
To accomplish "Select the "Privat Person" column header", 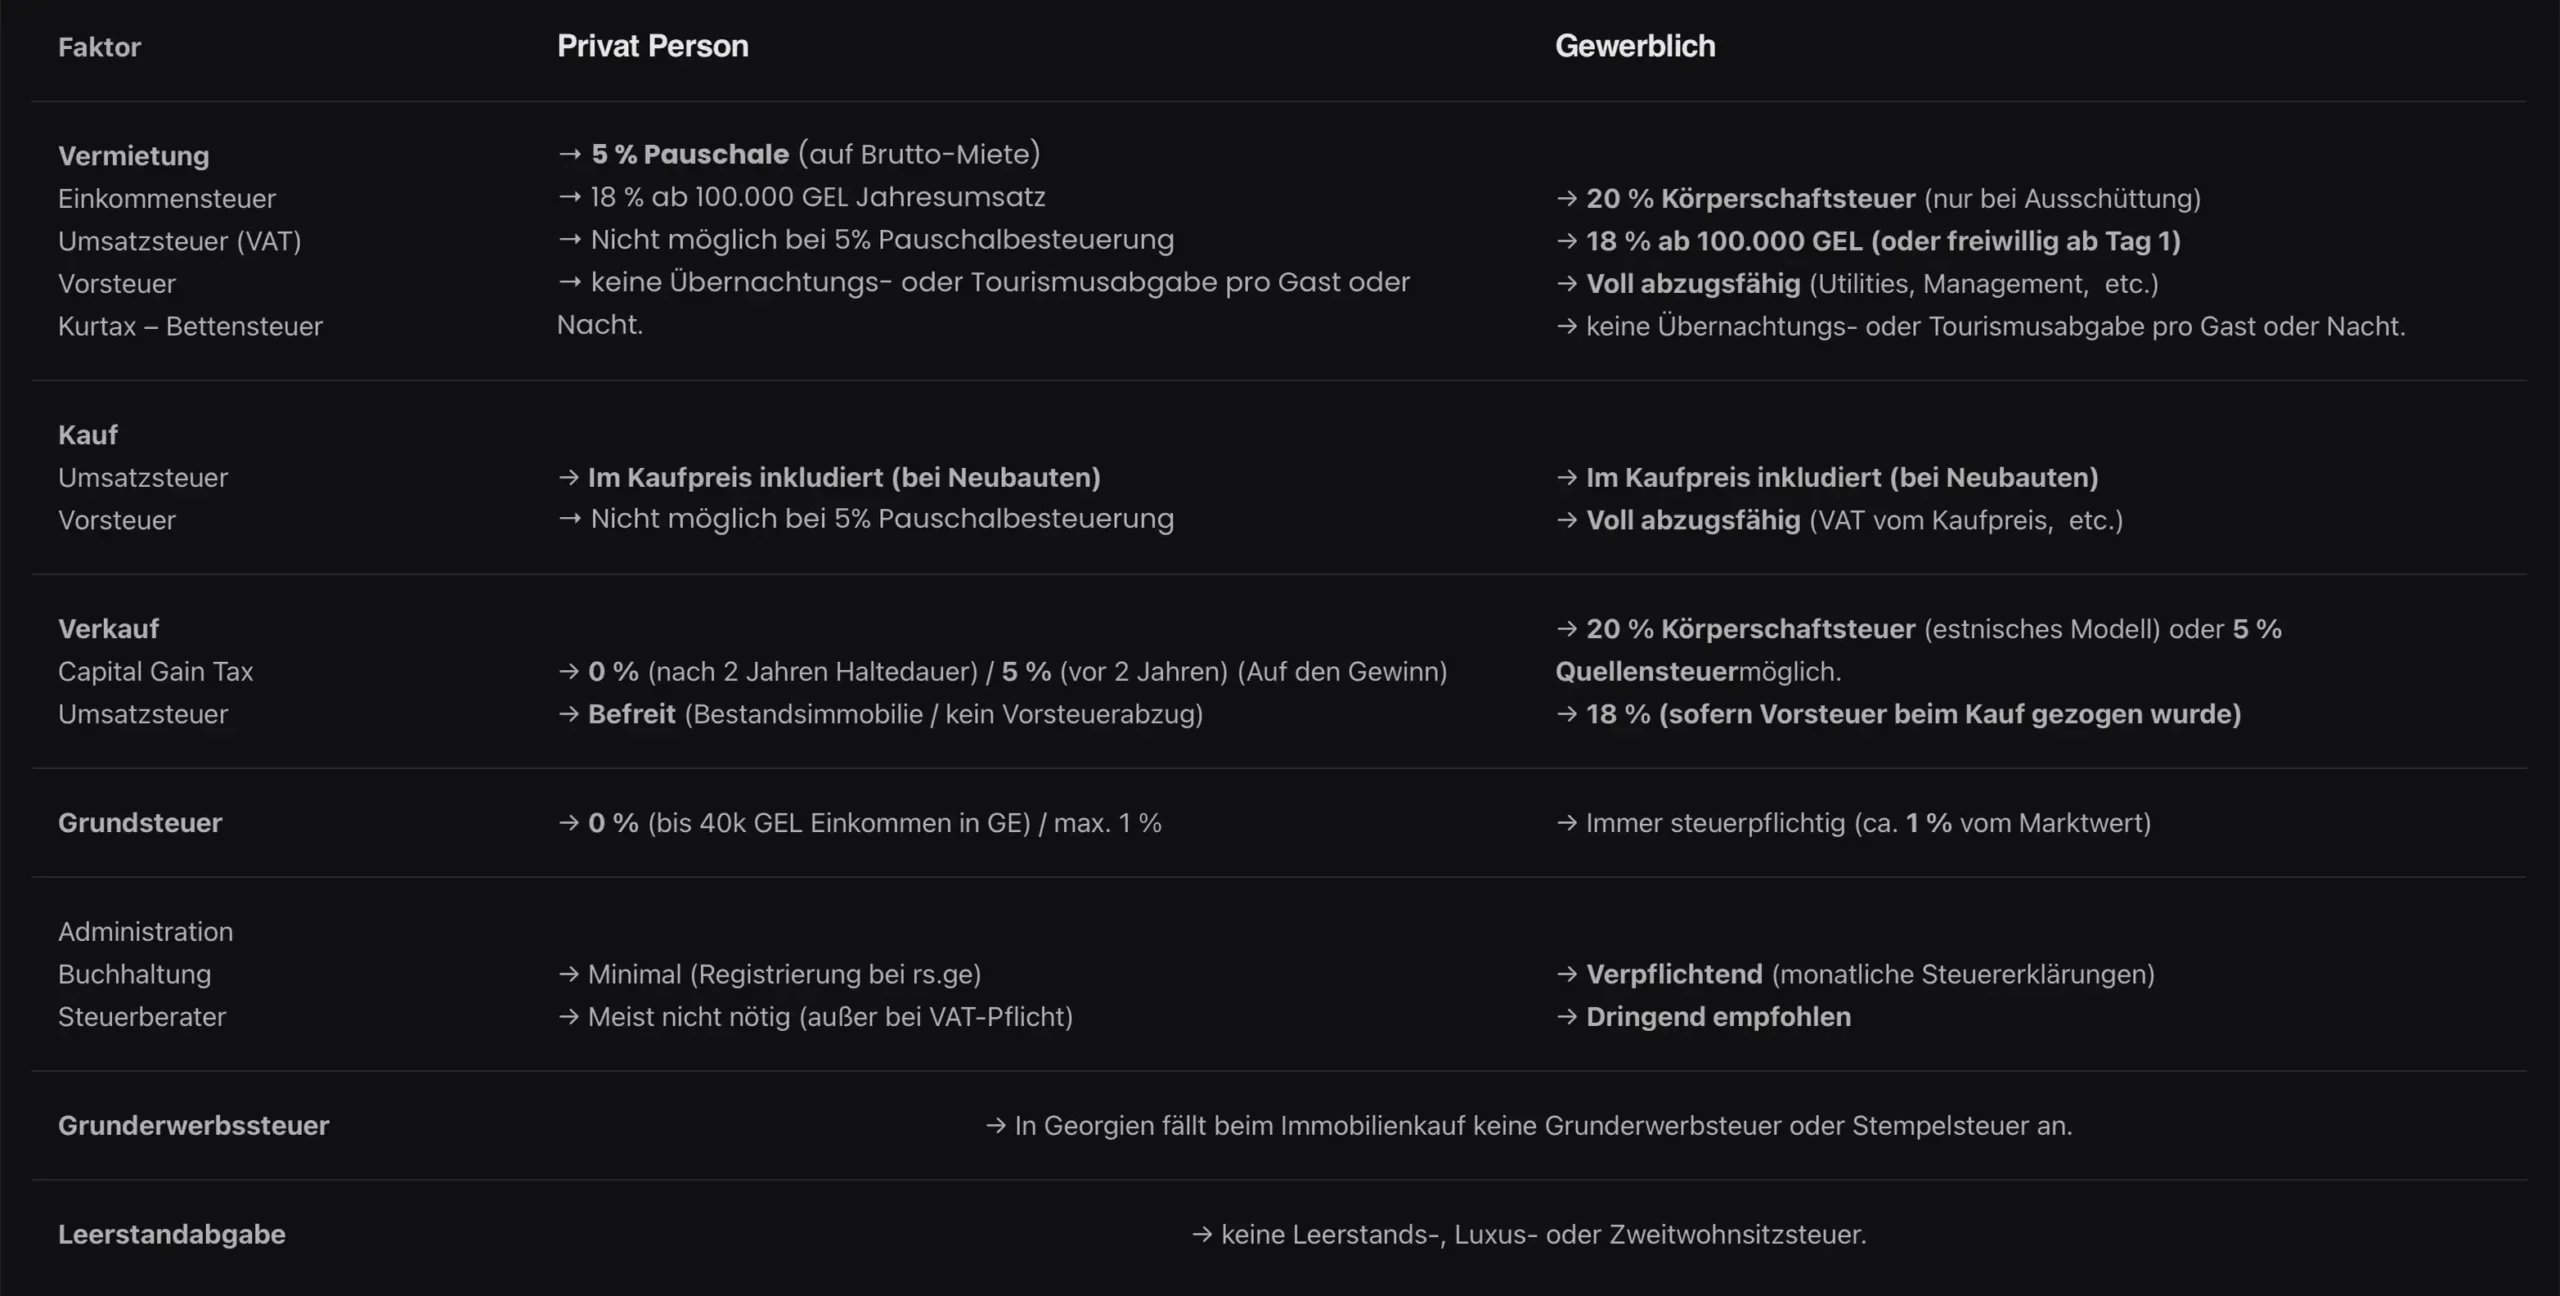I will [x=652, y=46].
